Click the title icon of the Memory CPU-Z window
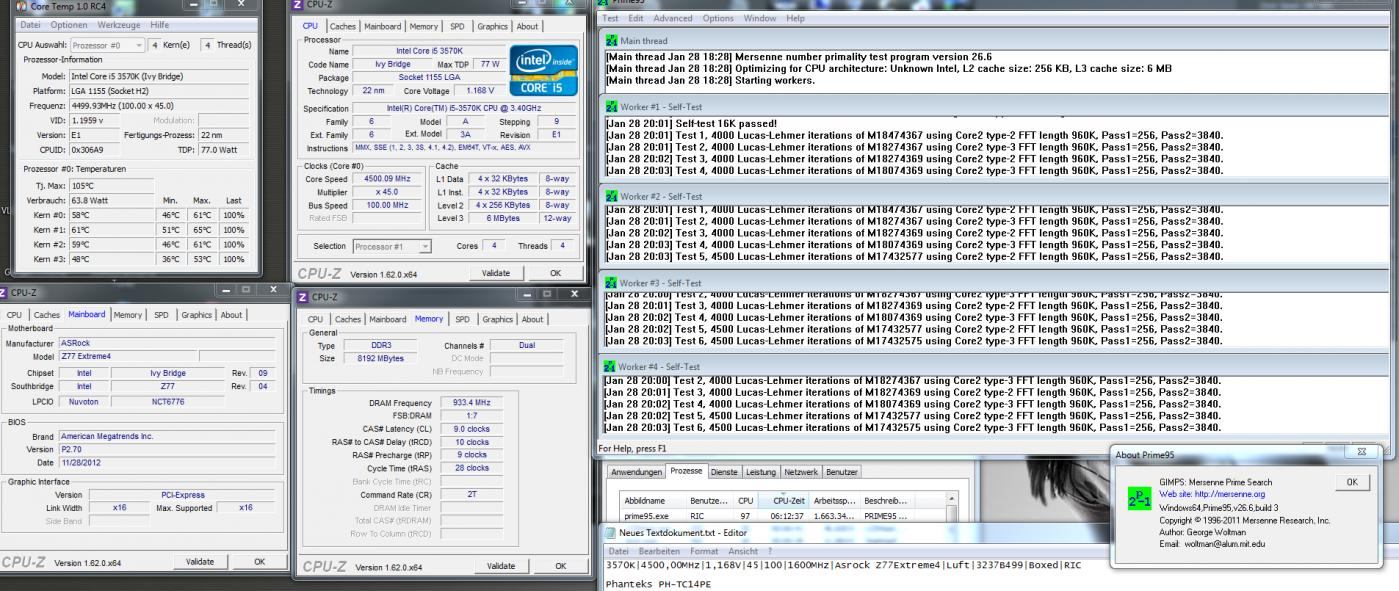Viewport: 1399px width, 591px height. point(300,296)
